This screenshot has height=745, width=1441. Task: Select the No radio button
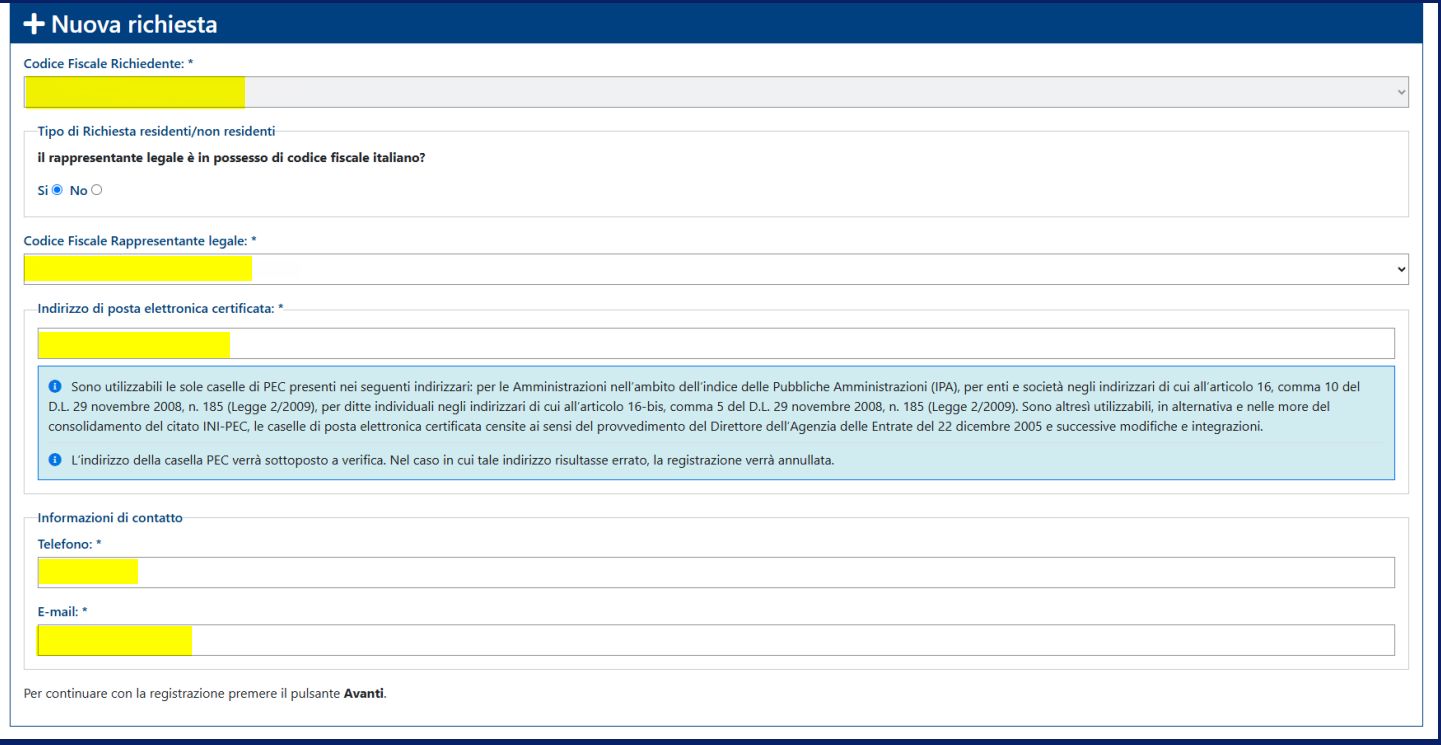97,190
